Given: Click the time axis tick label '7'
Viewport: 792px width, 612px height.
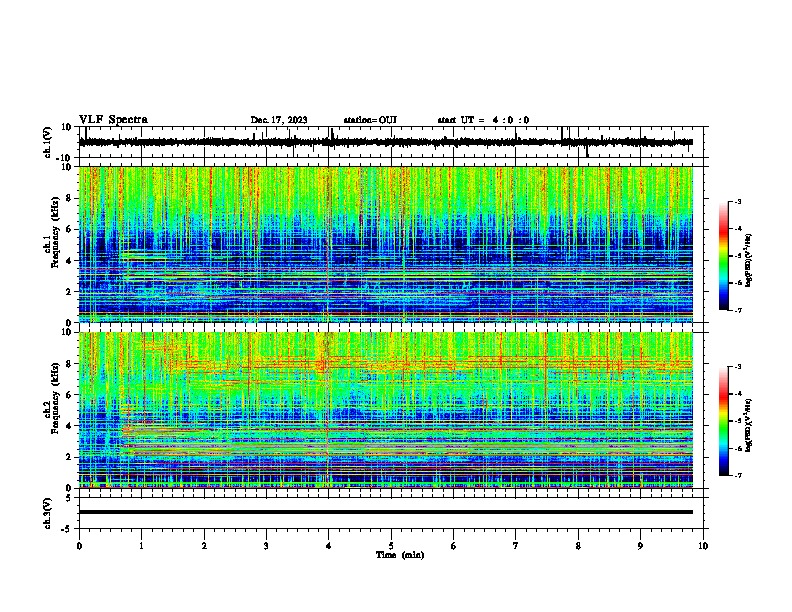Looking at the screenshot, I should (516, 546).
